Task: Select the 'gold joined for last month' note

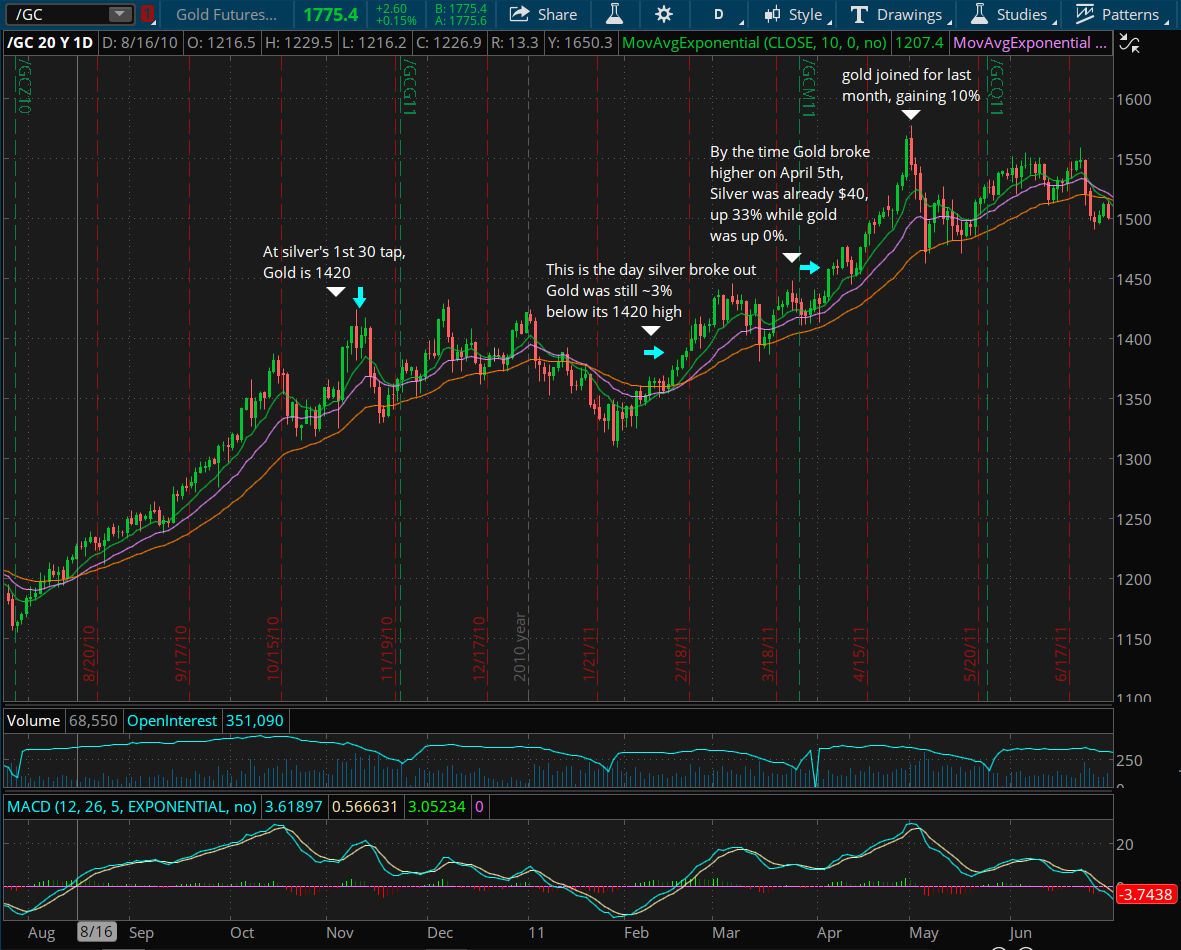Action: tap(911, 85)
